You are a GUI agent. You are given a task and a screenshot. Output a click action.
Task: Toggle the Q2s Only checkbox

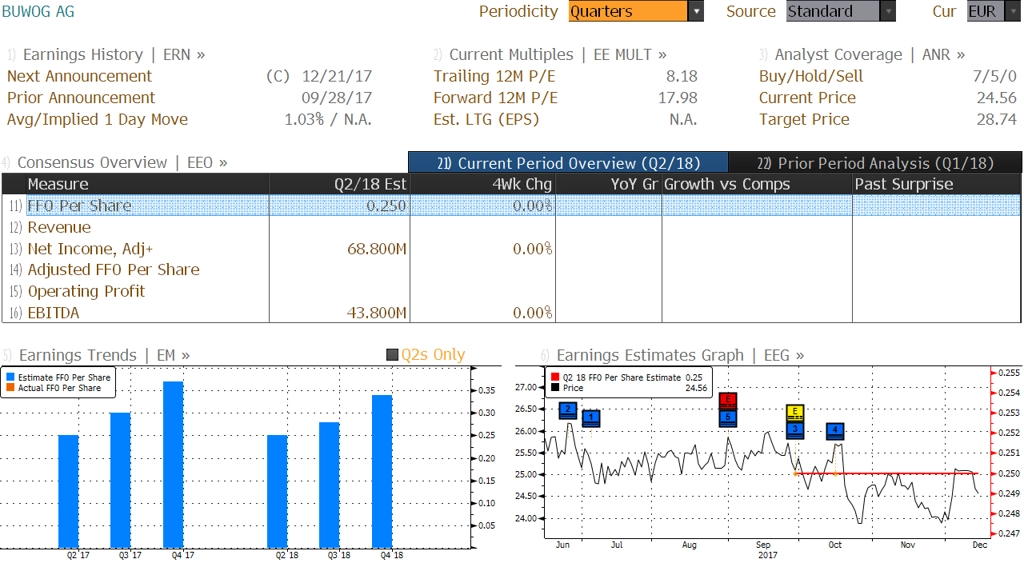click(392, 355)
